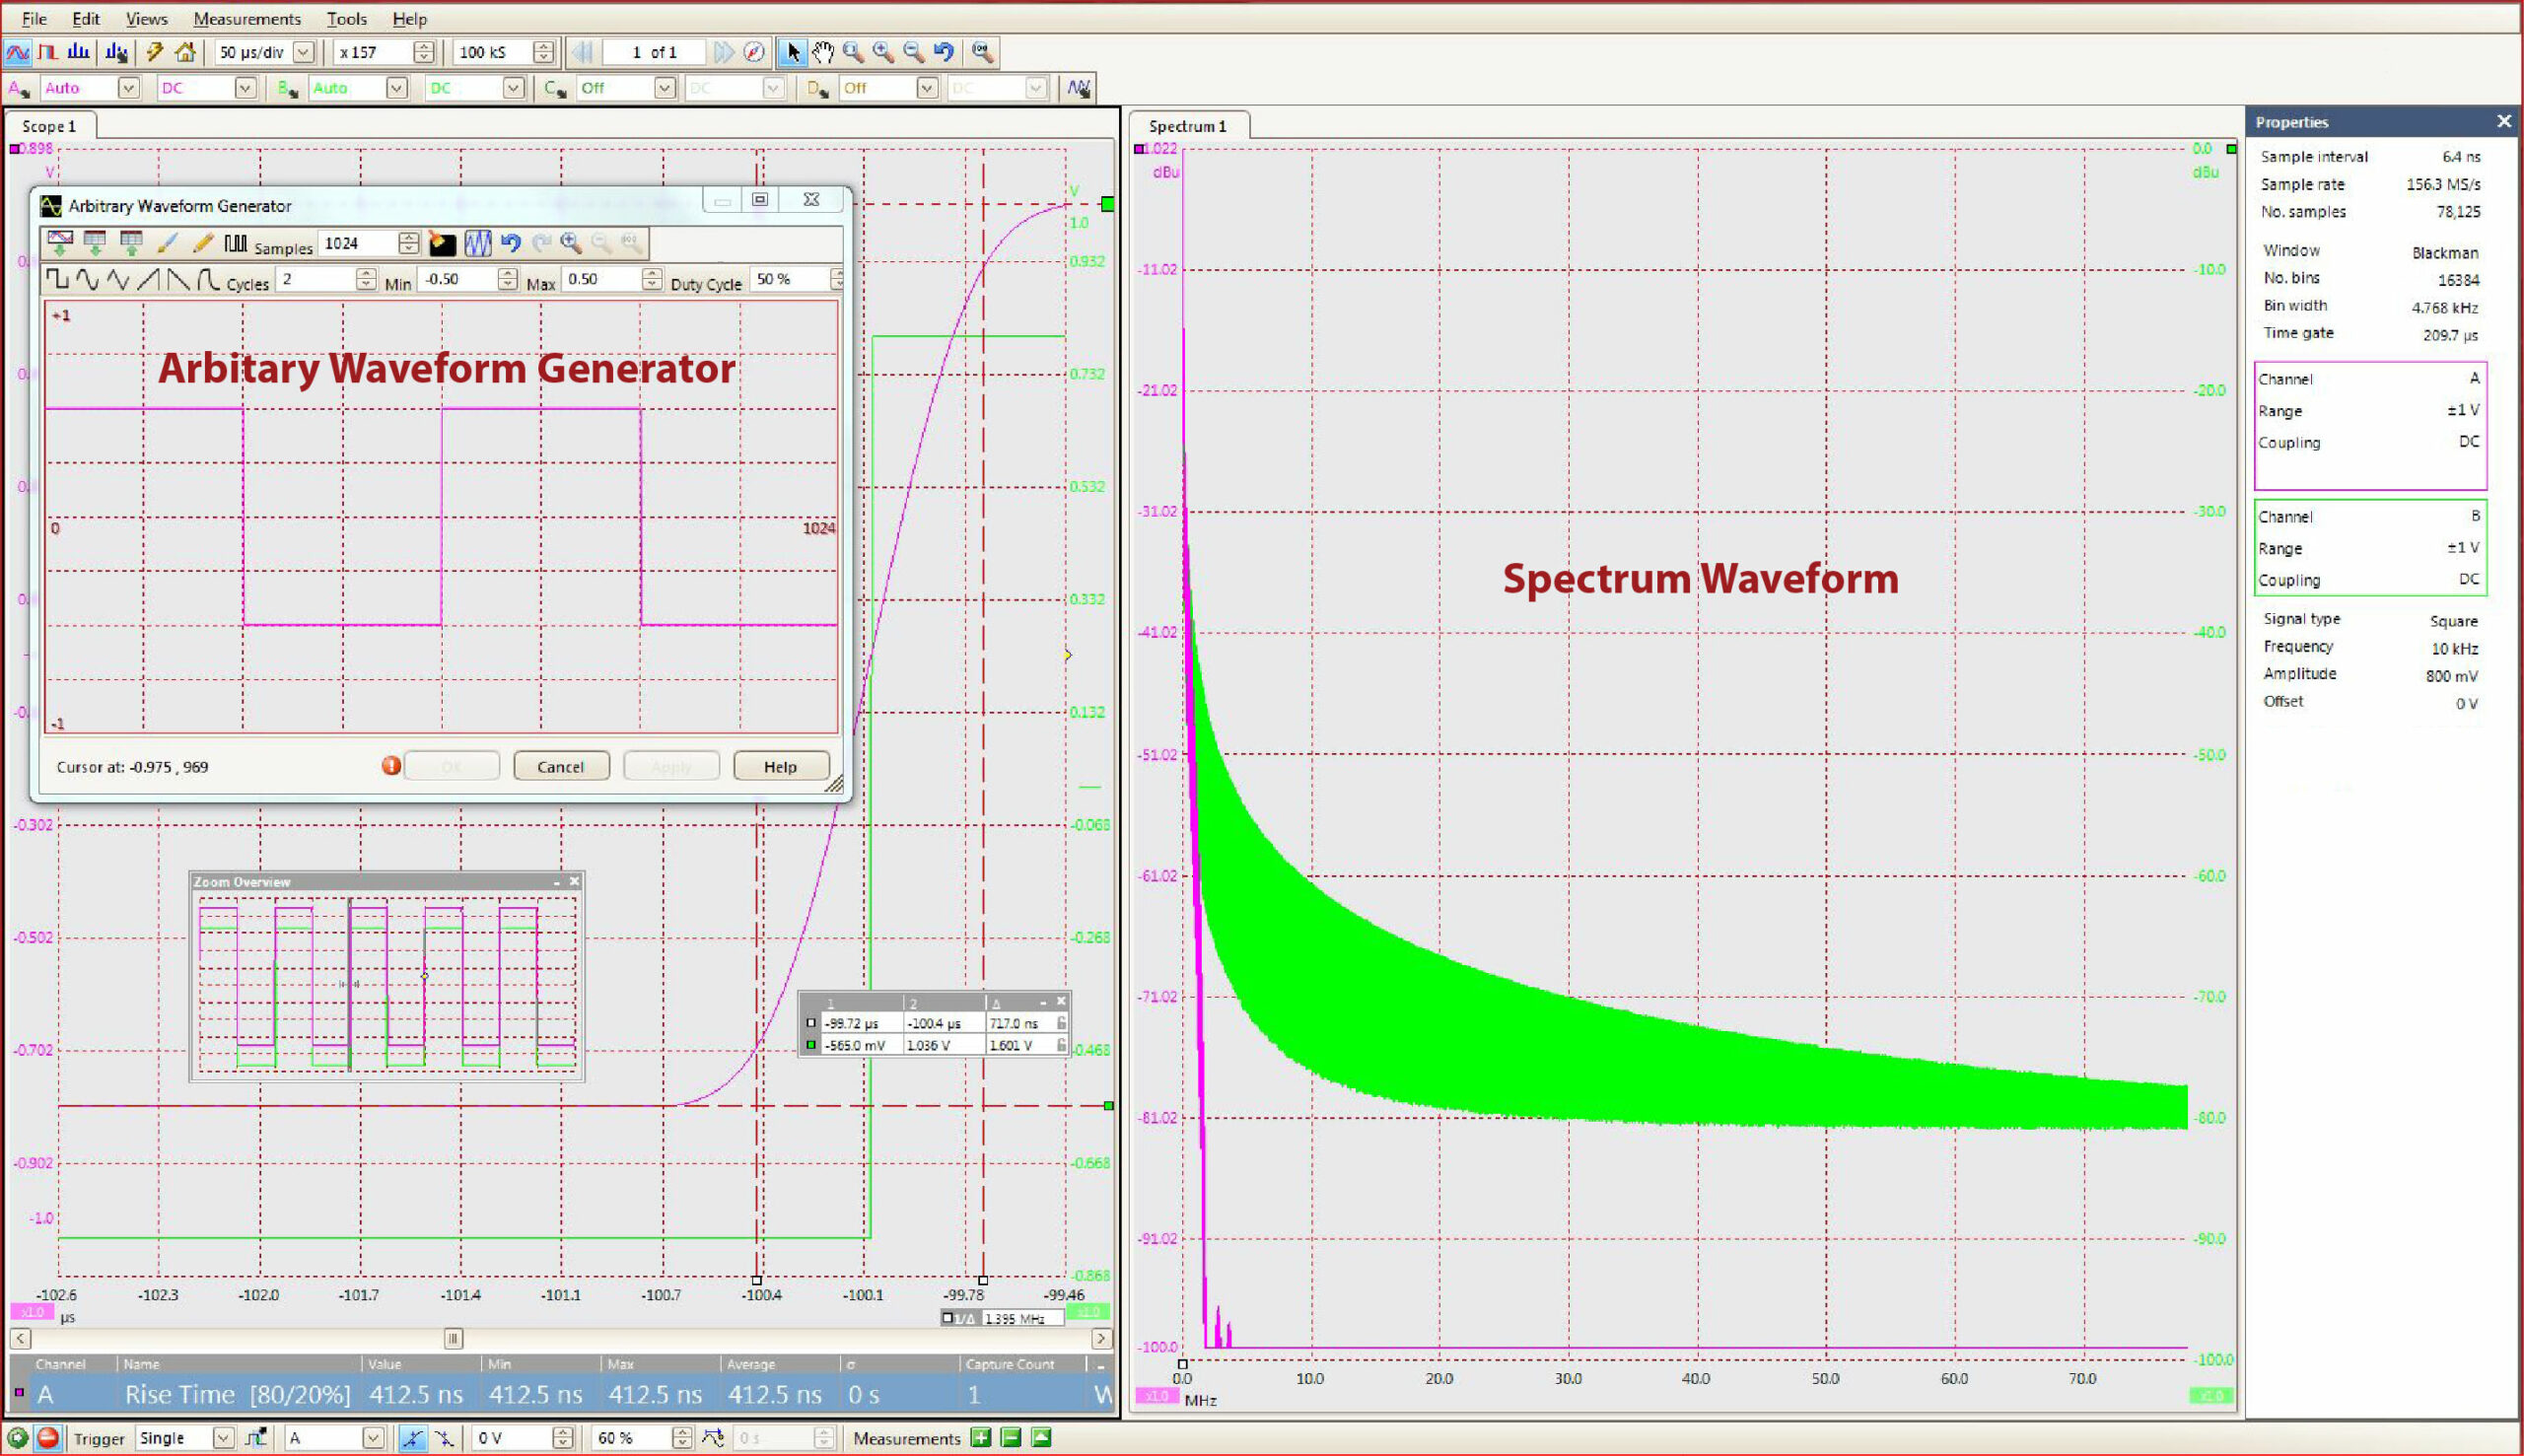Open the Tools menu

[x=347, y=19]
